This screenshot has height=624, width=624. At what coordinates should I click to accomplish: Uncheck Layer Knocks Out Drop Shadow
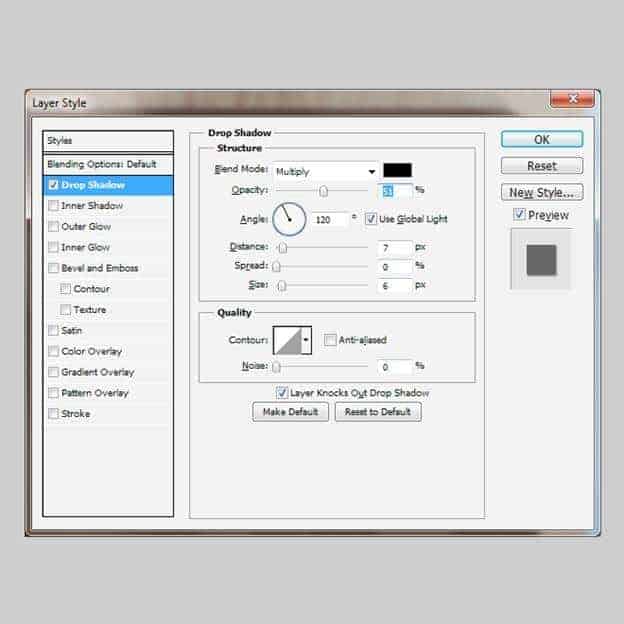(x=282, y=393)
